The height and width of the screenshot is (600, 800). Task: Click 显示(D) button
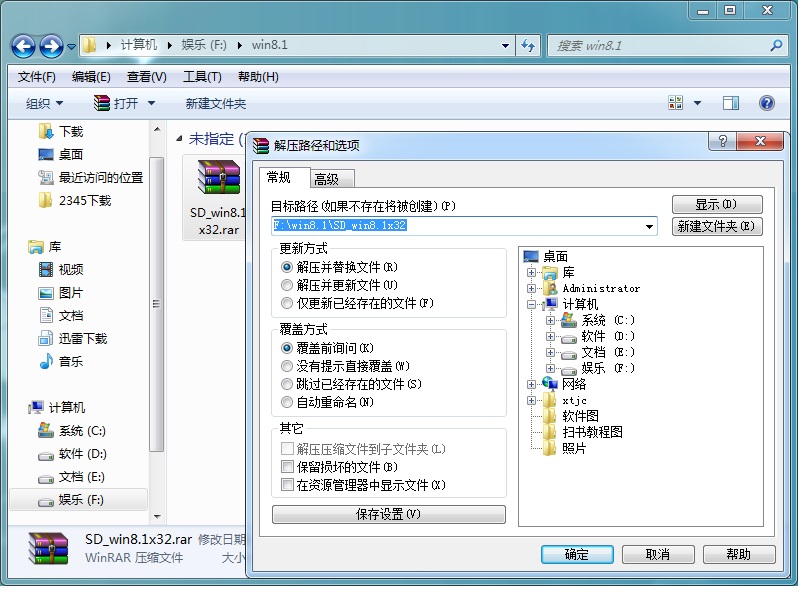click(717, 205)
